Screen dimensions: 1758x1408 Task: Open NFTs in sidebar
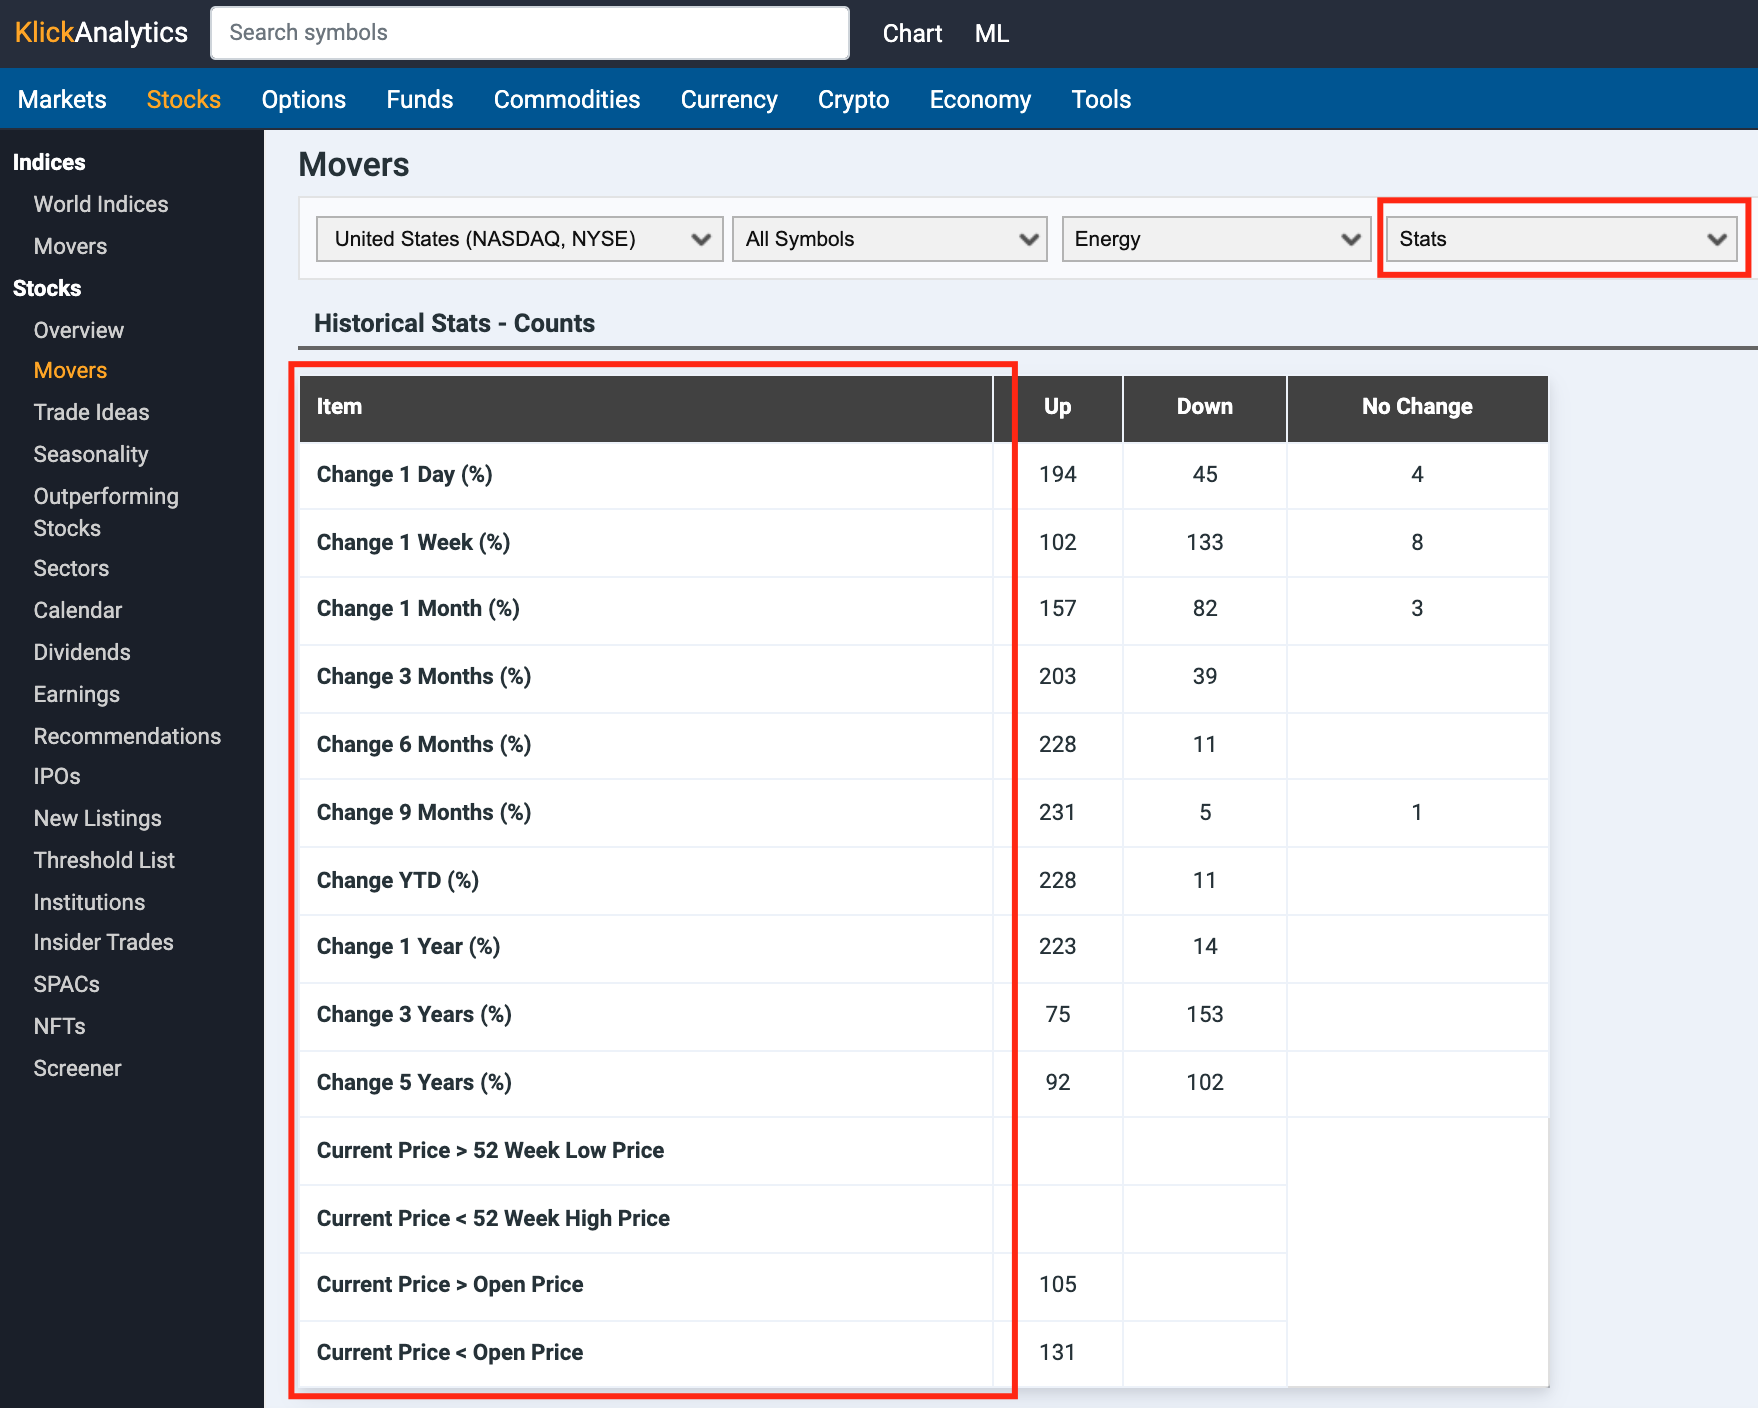point(59,1026)
